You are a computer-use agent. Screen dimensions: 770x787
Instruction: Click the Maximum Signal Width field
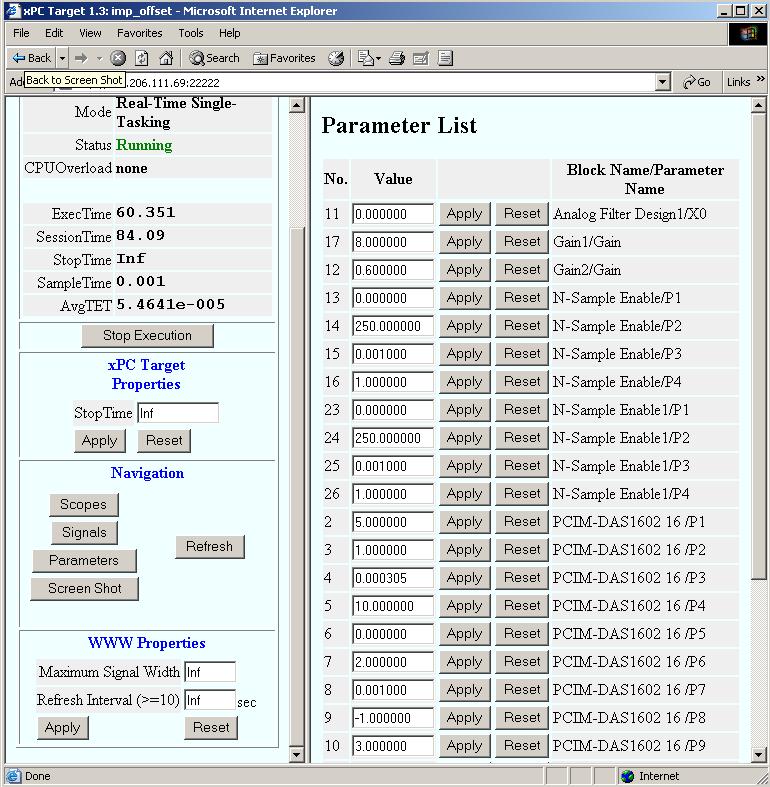(x=210, y=672)
